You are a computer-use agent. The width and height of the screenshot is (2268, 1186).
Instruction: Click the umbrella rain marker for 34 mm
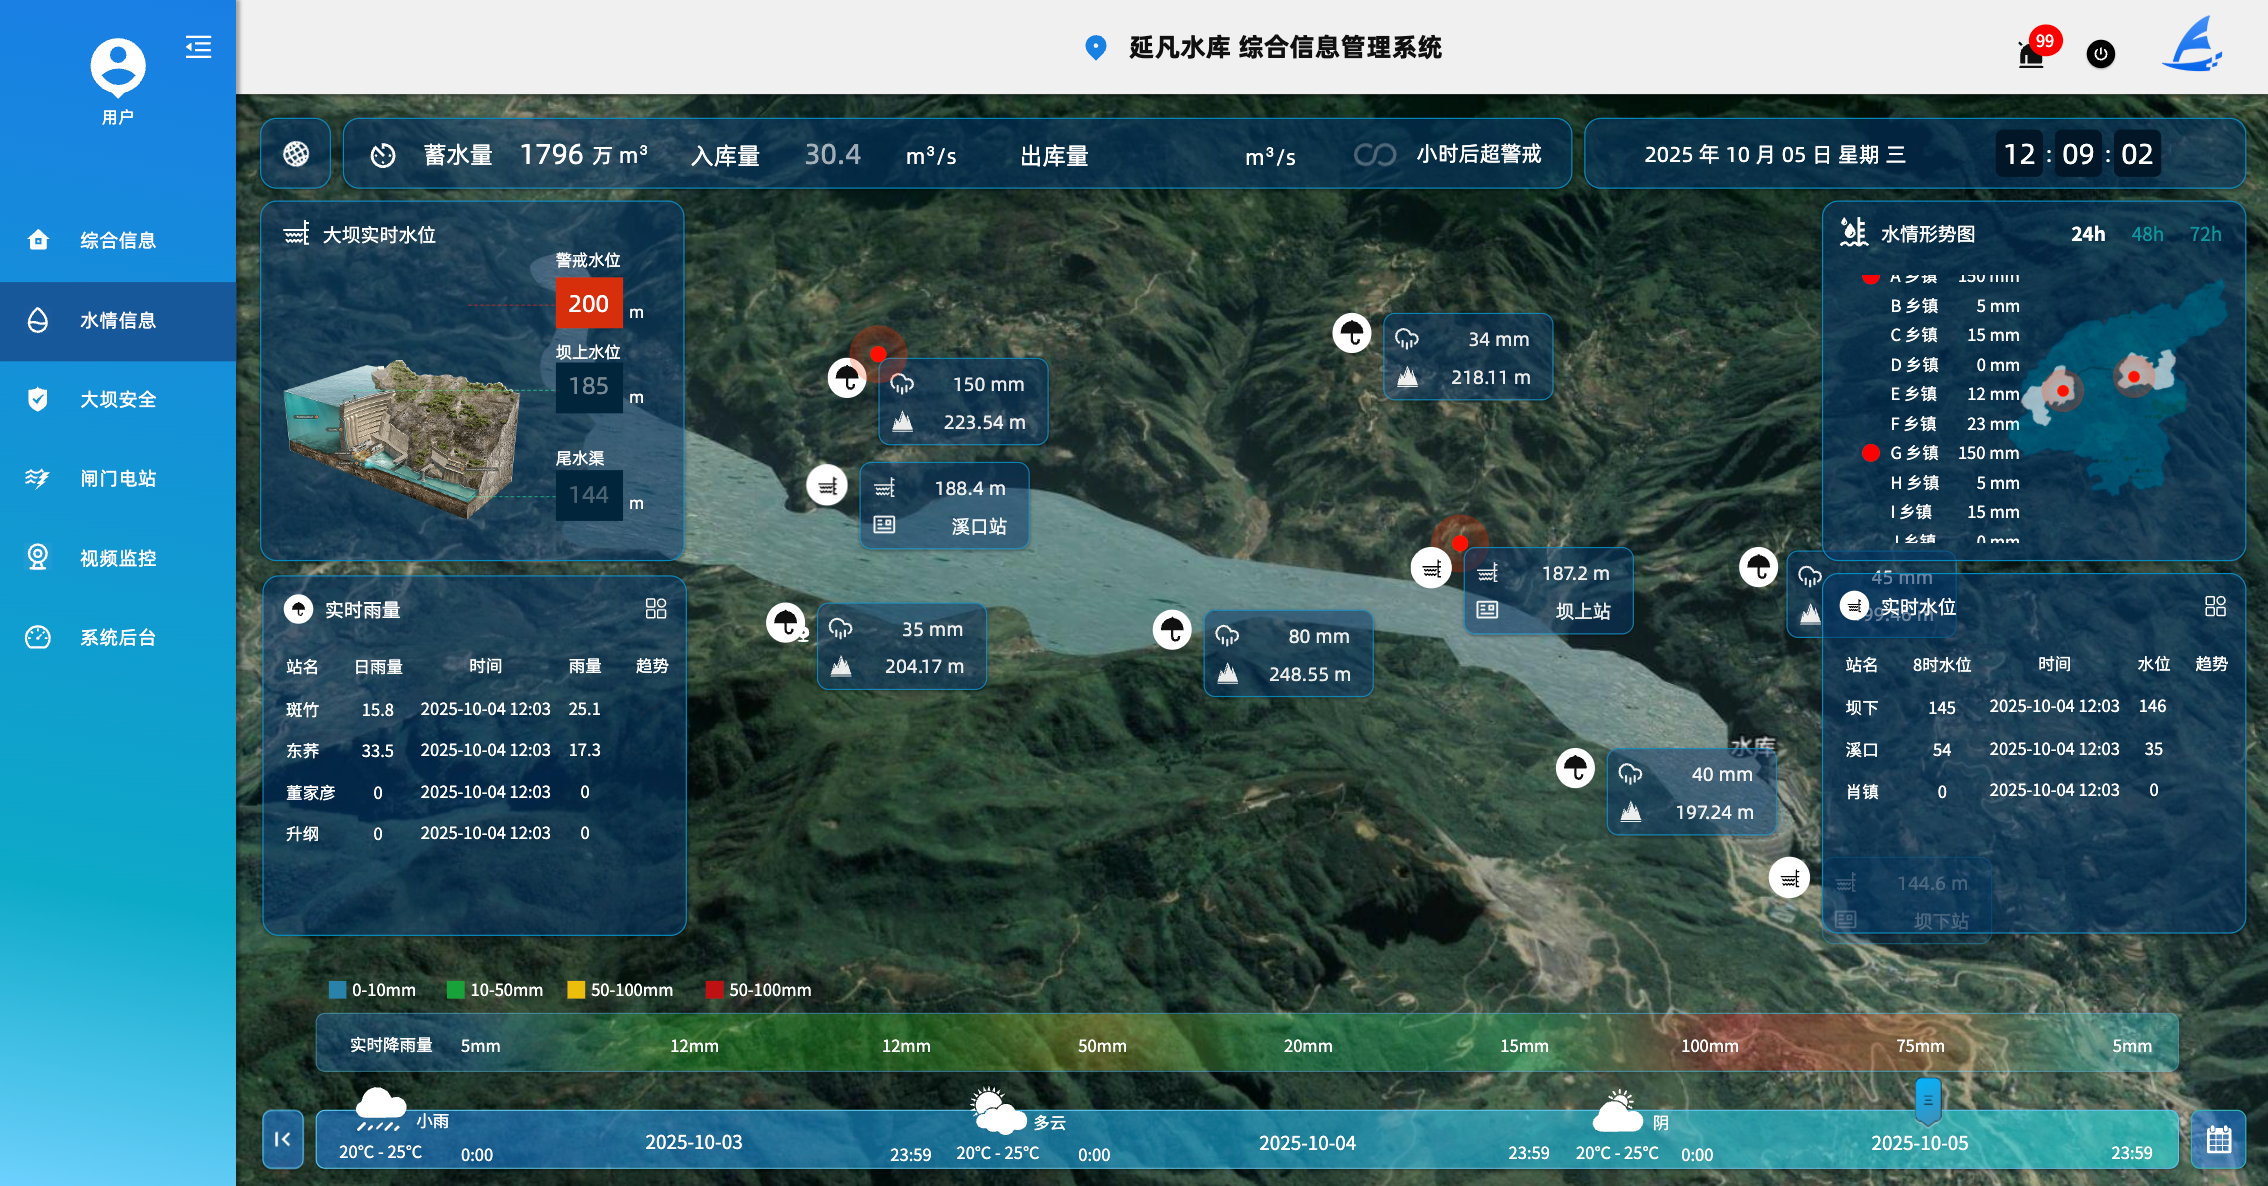coord(1352,333)
